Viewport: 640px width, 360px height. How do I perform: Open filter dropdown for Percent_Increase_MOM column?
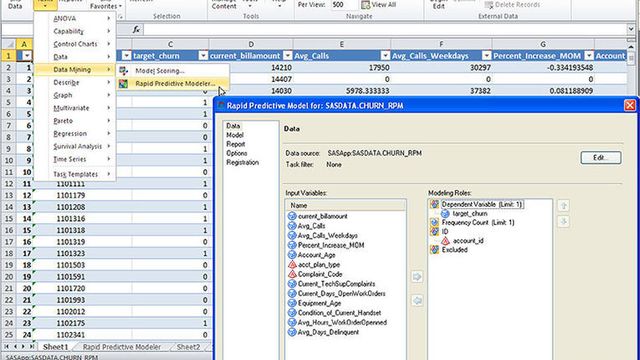click(x=589, y=56)
